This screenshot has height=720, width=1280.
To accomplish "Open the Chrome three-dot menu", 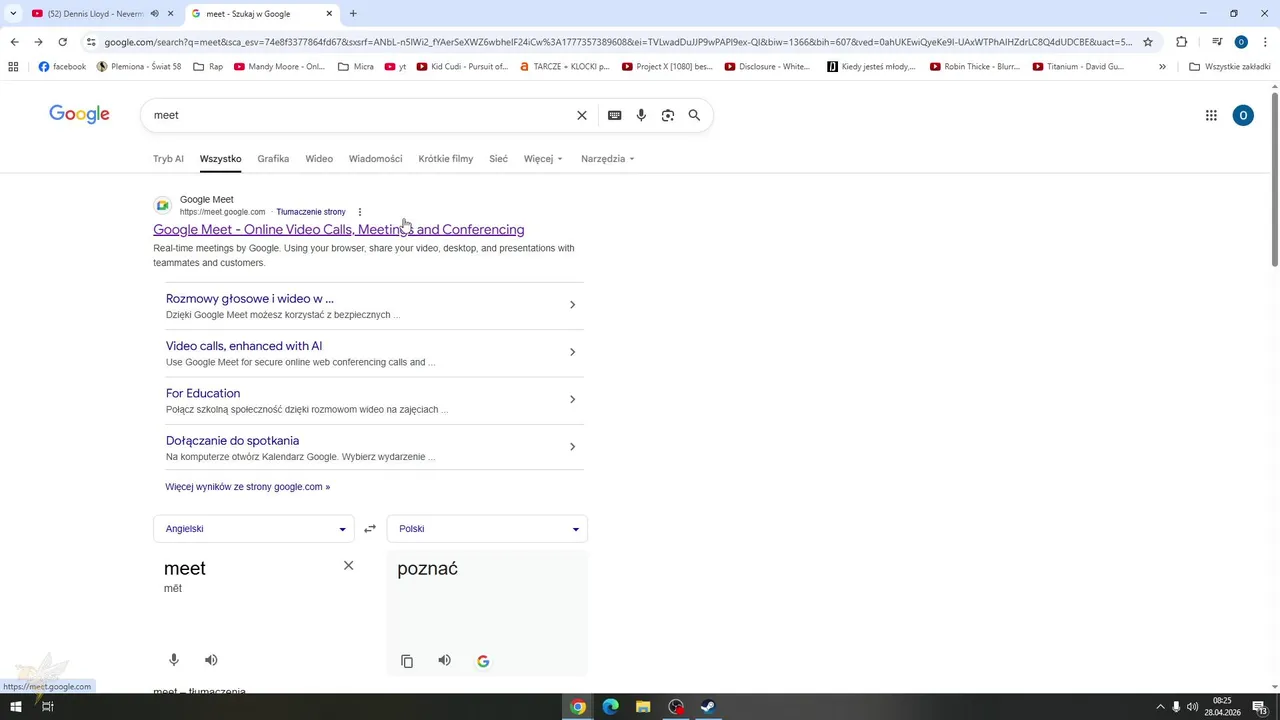I will click(1266, 42).
